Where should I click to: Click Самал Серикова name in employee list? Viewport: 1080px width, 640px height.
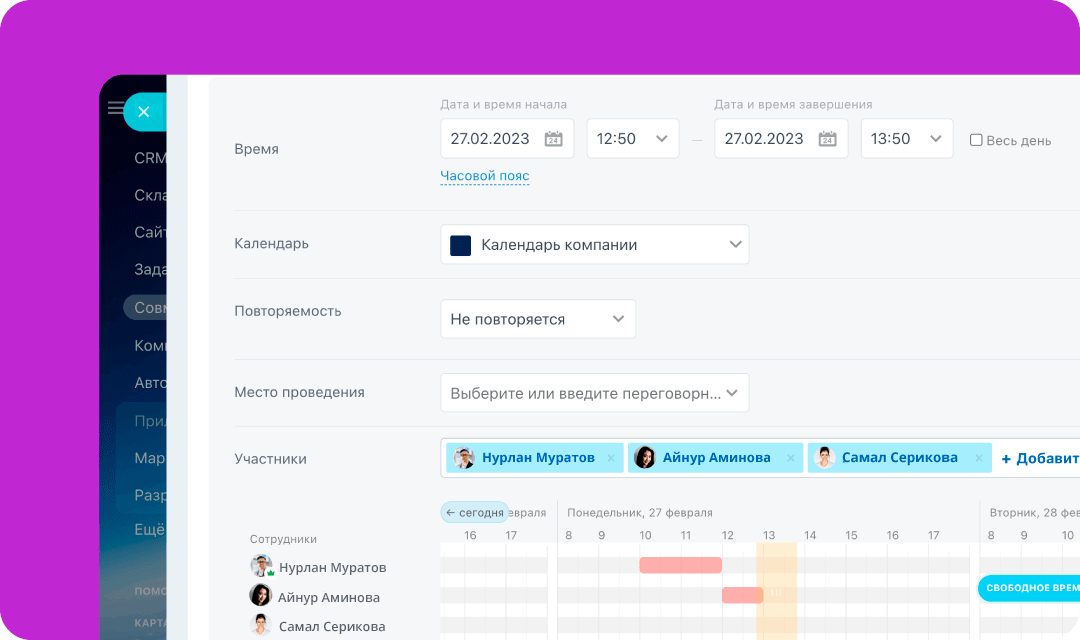coord(332,627)
